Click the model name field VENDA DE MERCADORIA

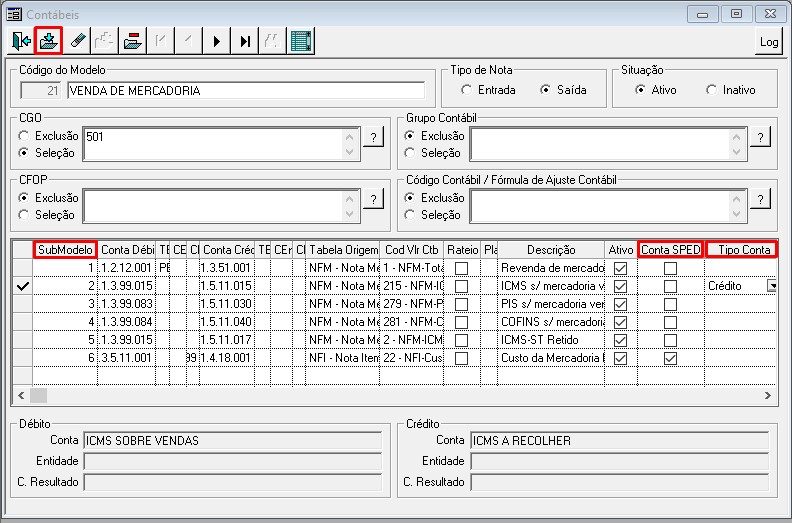tap(246, 90)
